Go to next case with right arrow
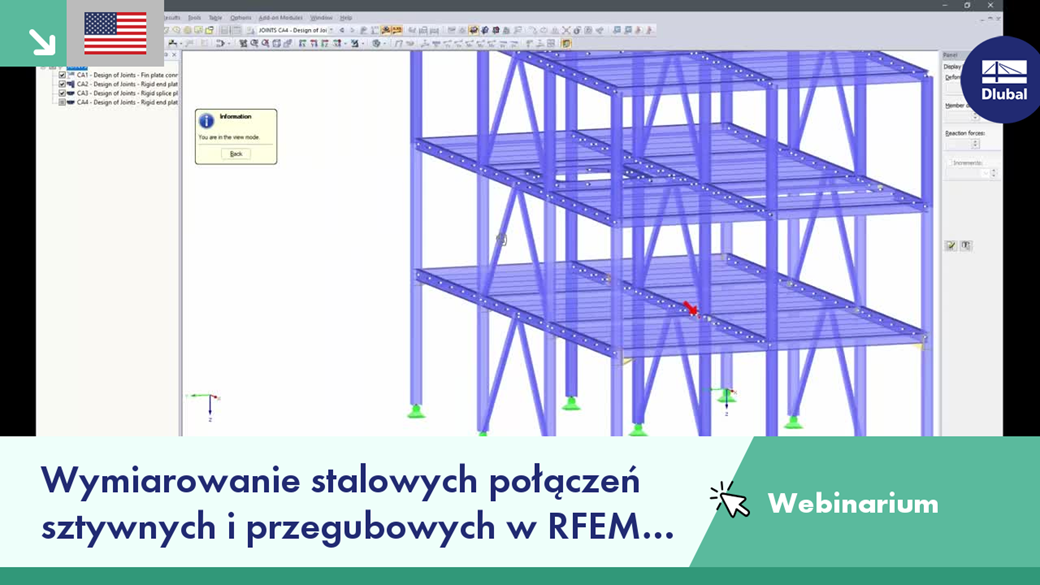This screenshot has width=1040, height=585. click(x=352, y=30)
